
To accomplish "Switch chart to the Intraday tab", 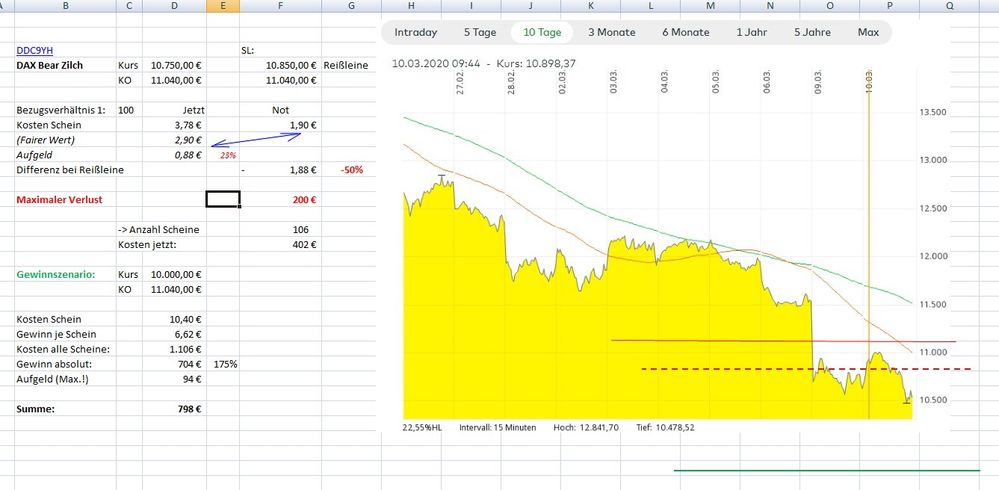I will (415, 32).
